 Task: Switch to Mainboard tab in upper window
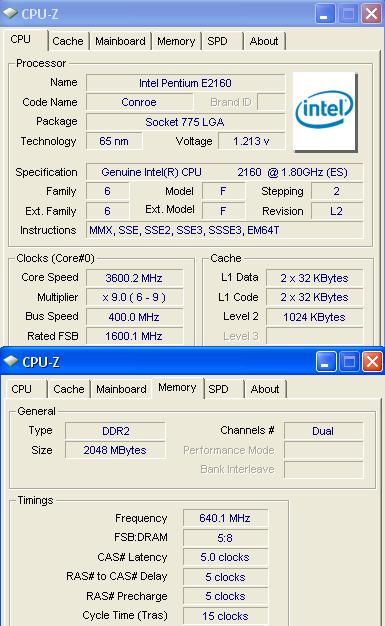[x=120, y=41]
